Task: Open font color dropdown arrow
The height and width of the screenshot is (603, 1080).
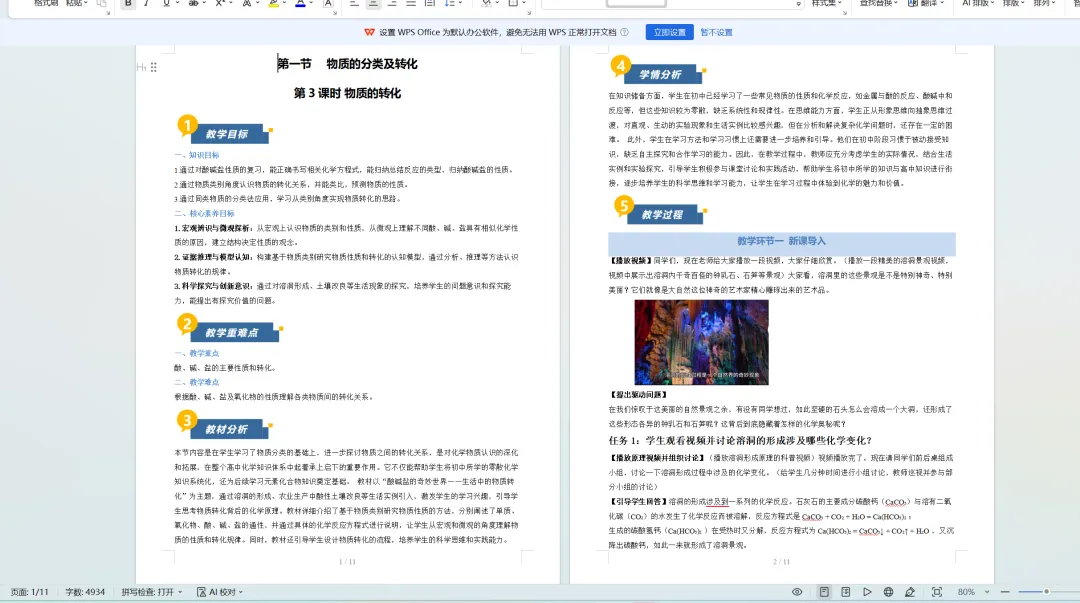Action: (311, 3)
